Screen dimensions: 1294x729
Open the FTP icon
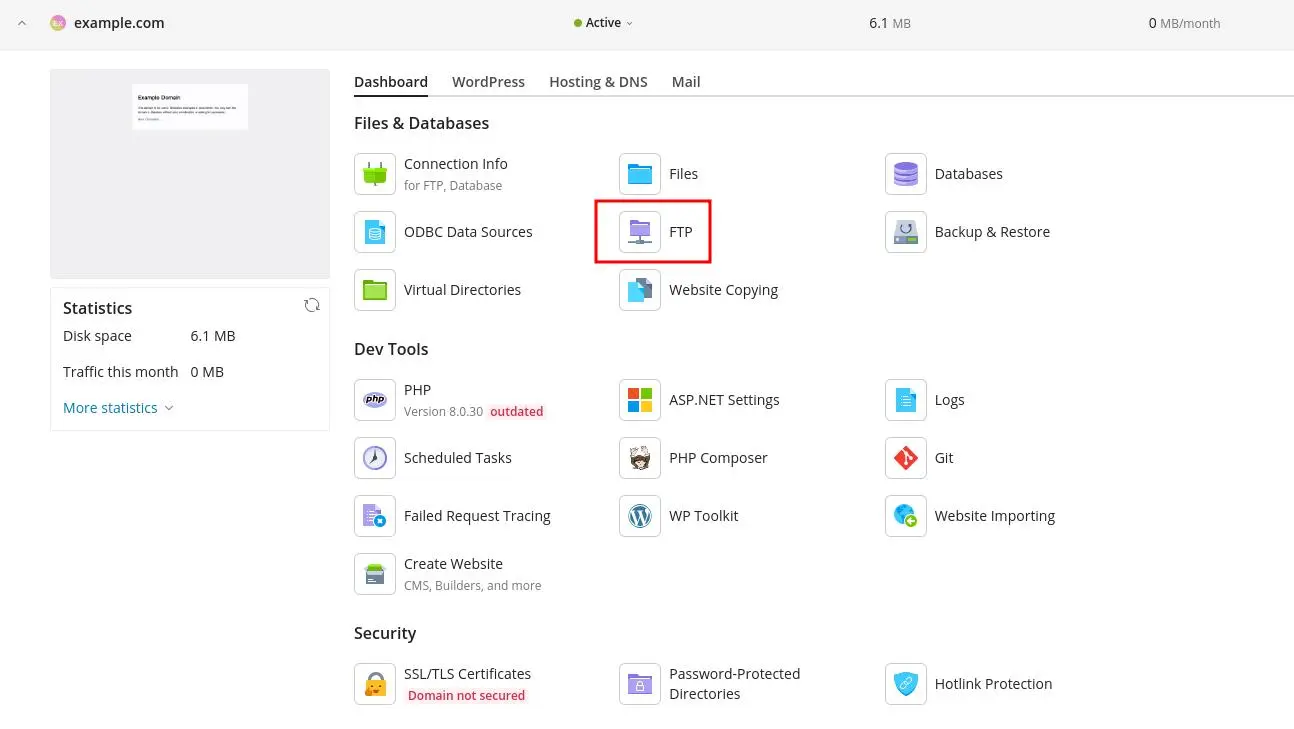639,232
